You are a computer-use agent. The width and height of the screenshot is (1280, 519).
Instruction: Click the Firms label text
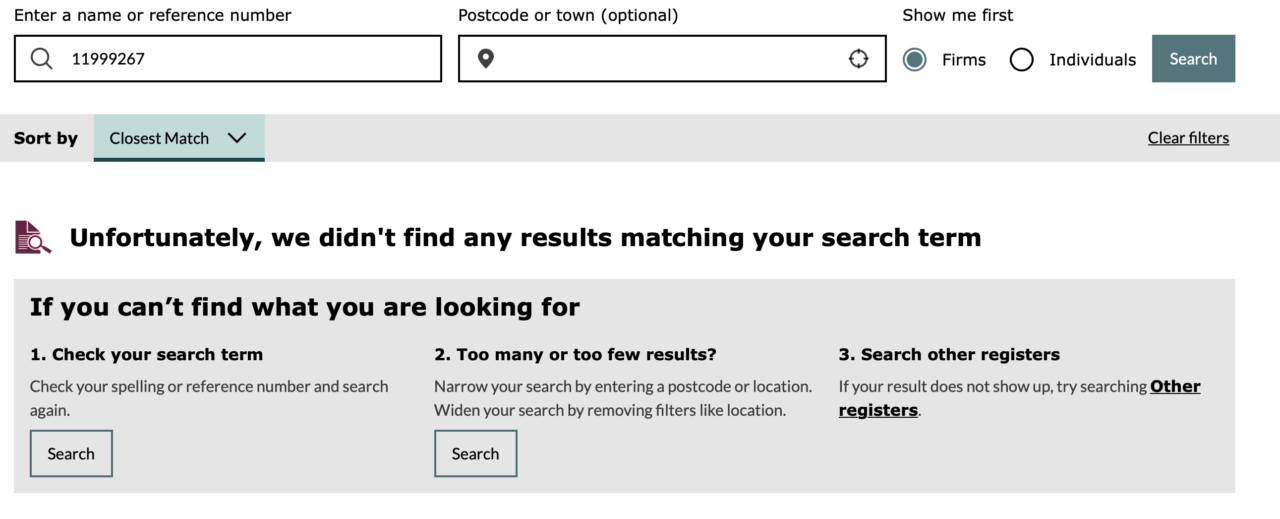964,60
